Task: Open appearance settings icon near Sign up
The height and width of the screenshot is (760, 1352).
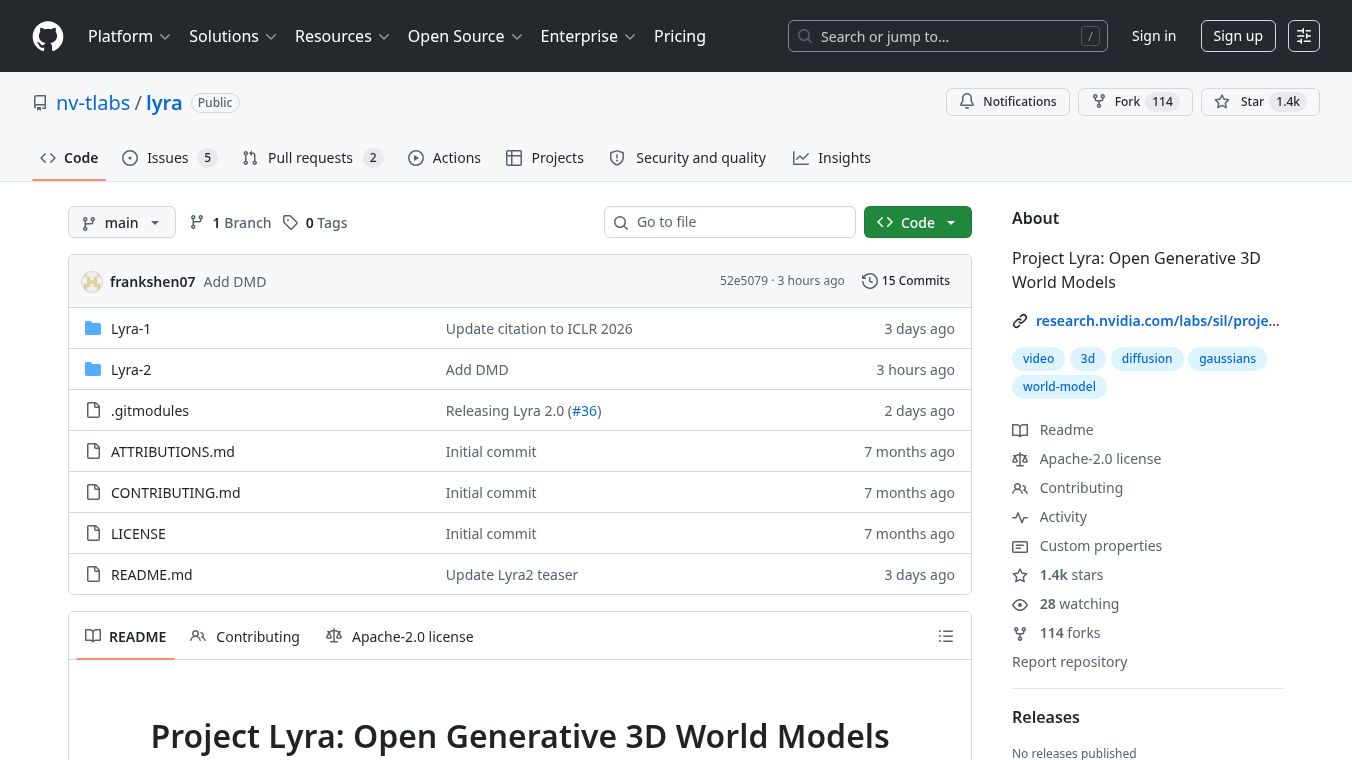Action: (1304, 36)
